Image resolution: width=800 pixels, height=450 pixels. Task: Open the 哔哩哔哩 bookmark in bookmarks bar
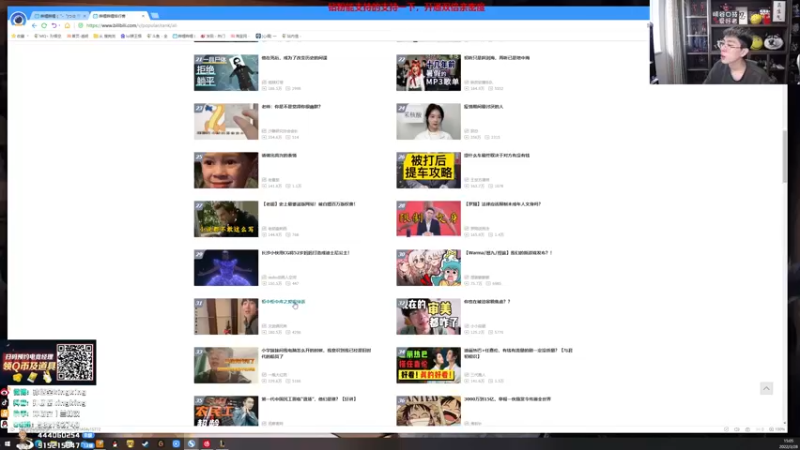(x=184, y=36)
